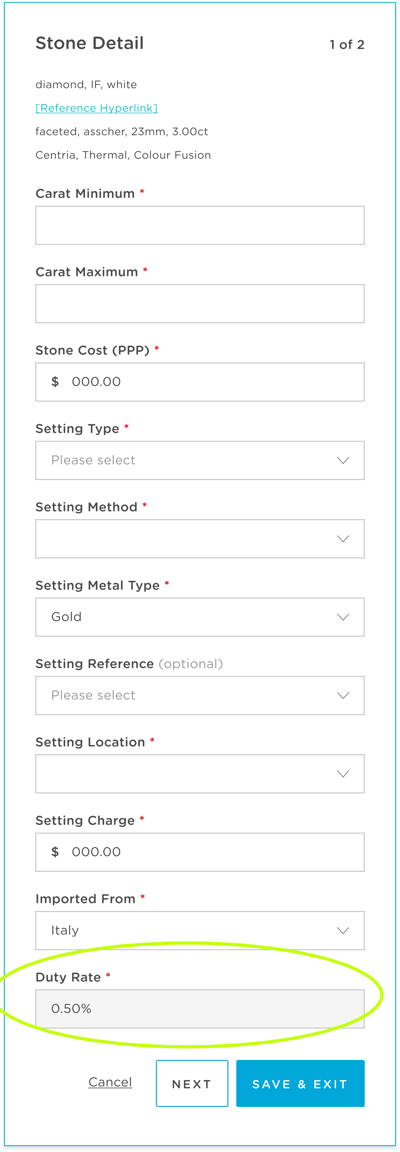Click the Setting Type chevron arrow
The height and width of the screenshot is (1152, 400).
point(343,461)
